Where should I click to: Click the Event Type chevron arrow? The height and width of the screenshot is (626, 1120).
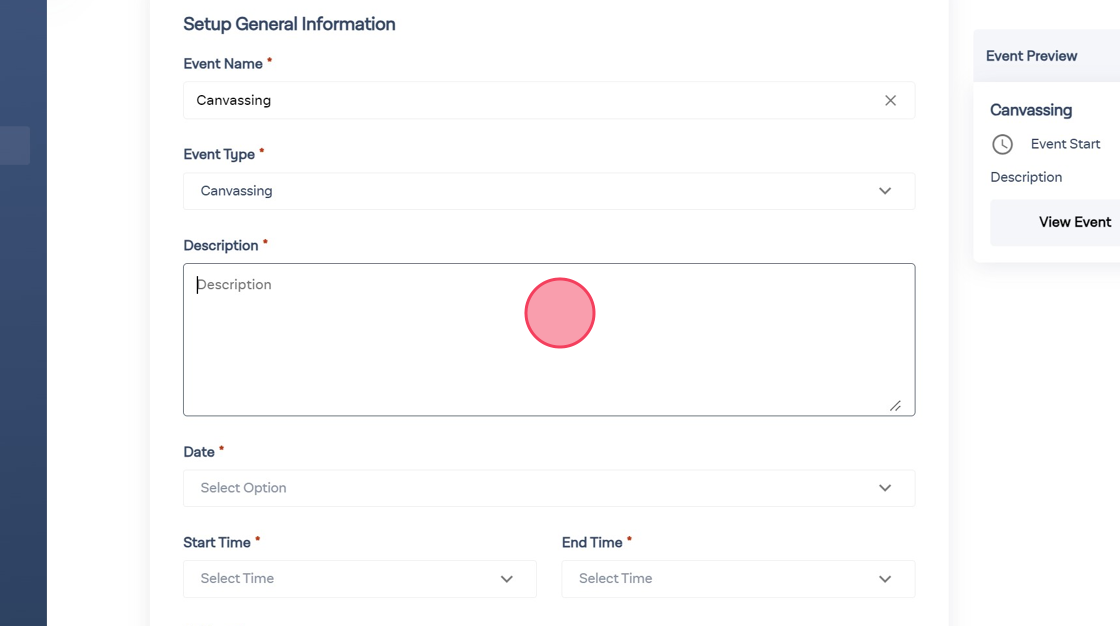(x=885, y=191)
